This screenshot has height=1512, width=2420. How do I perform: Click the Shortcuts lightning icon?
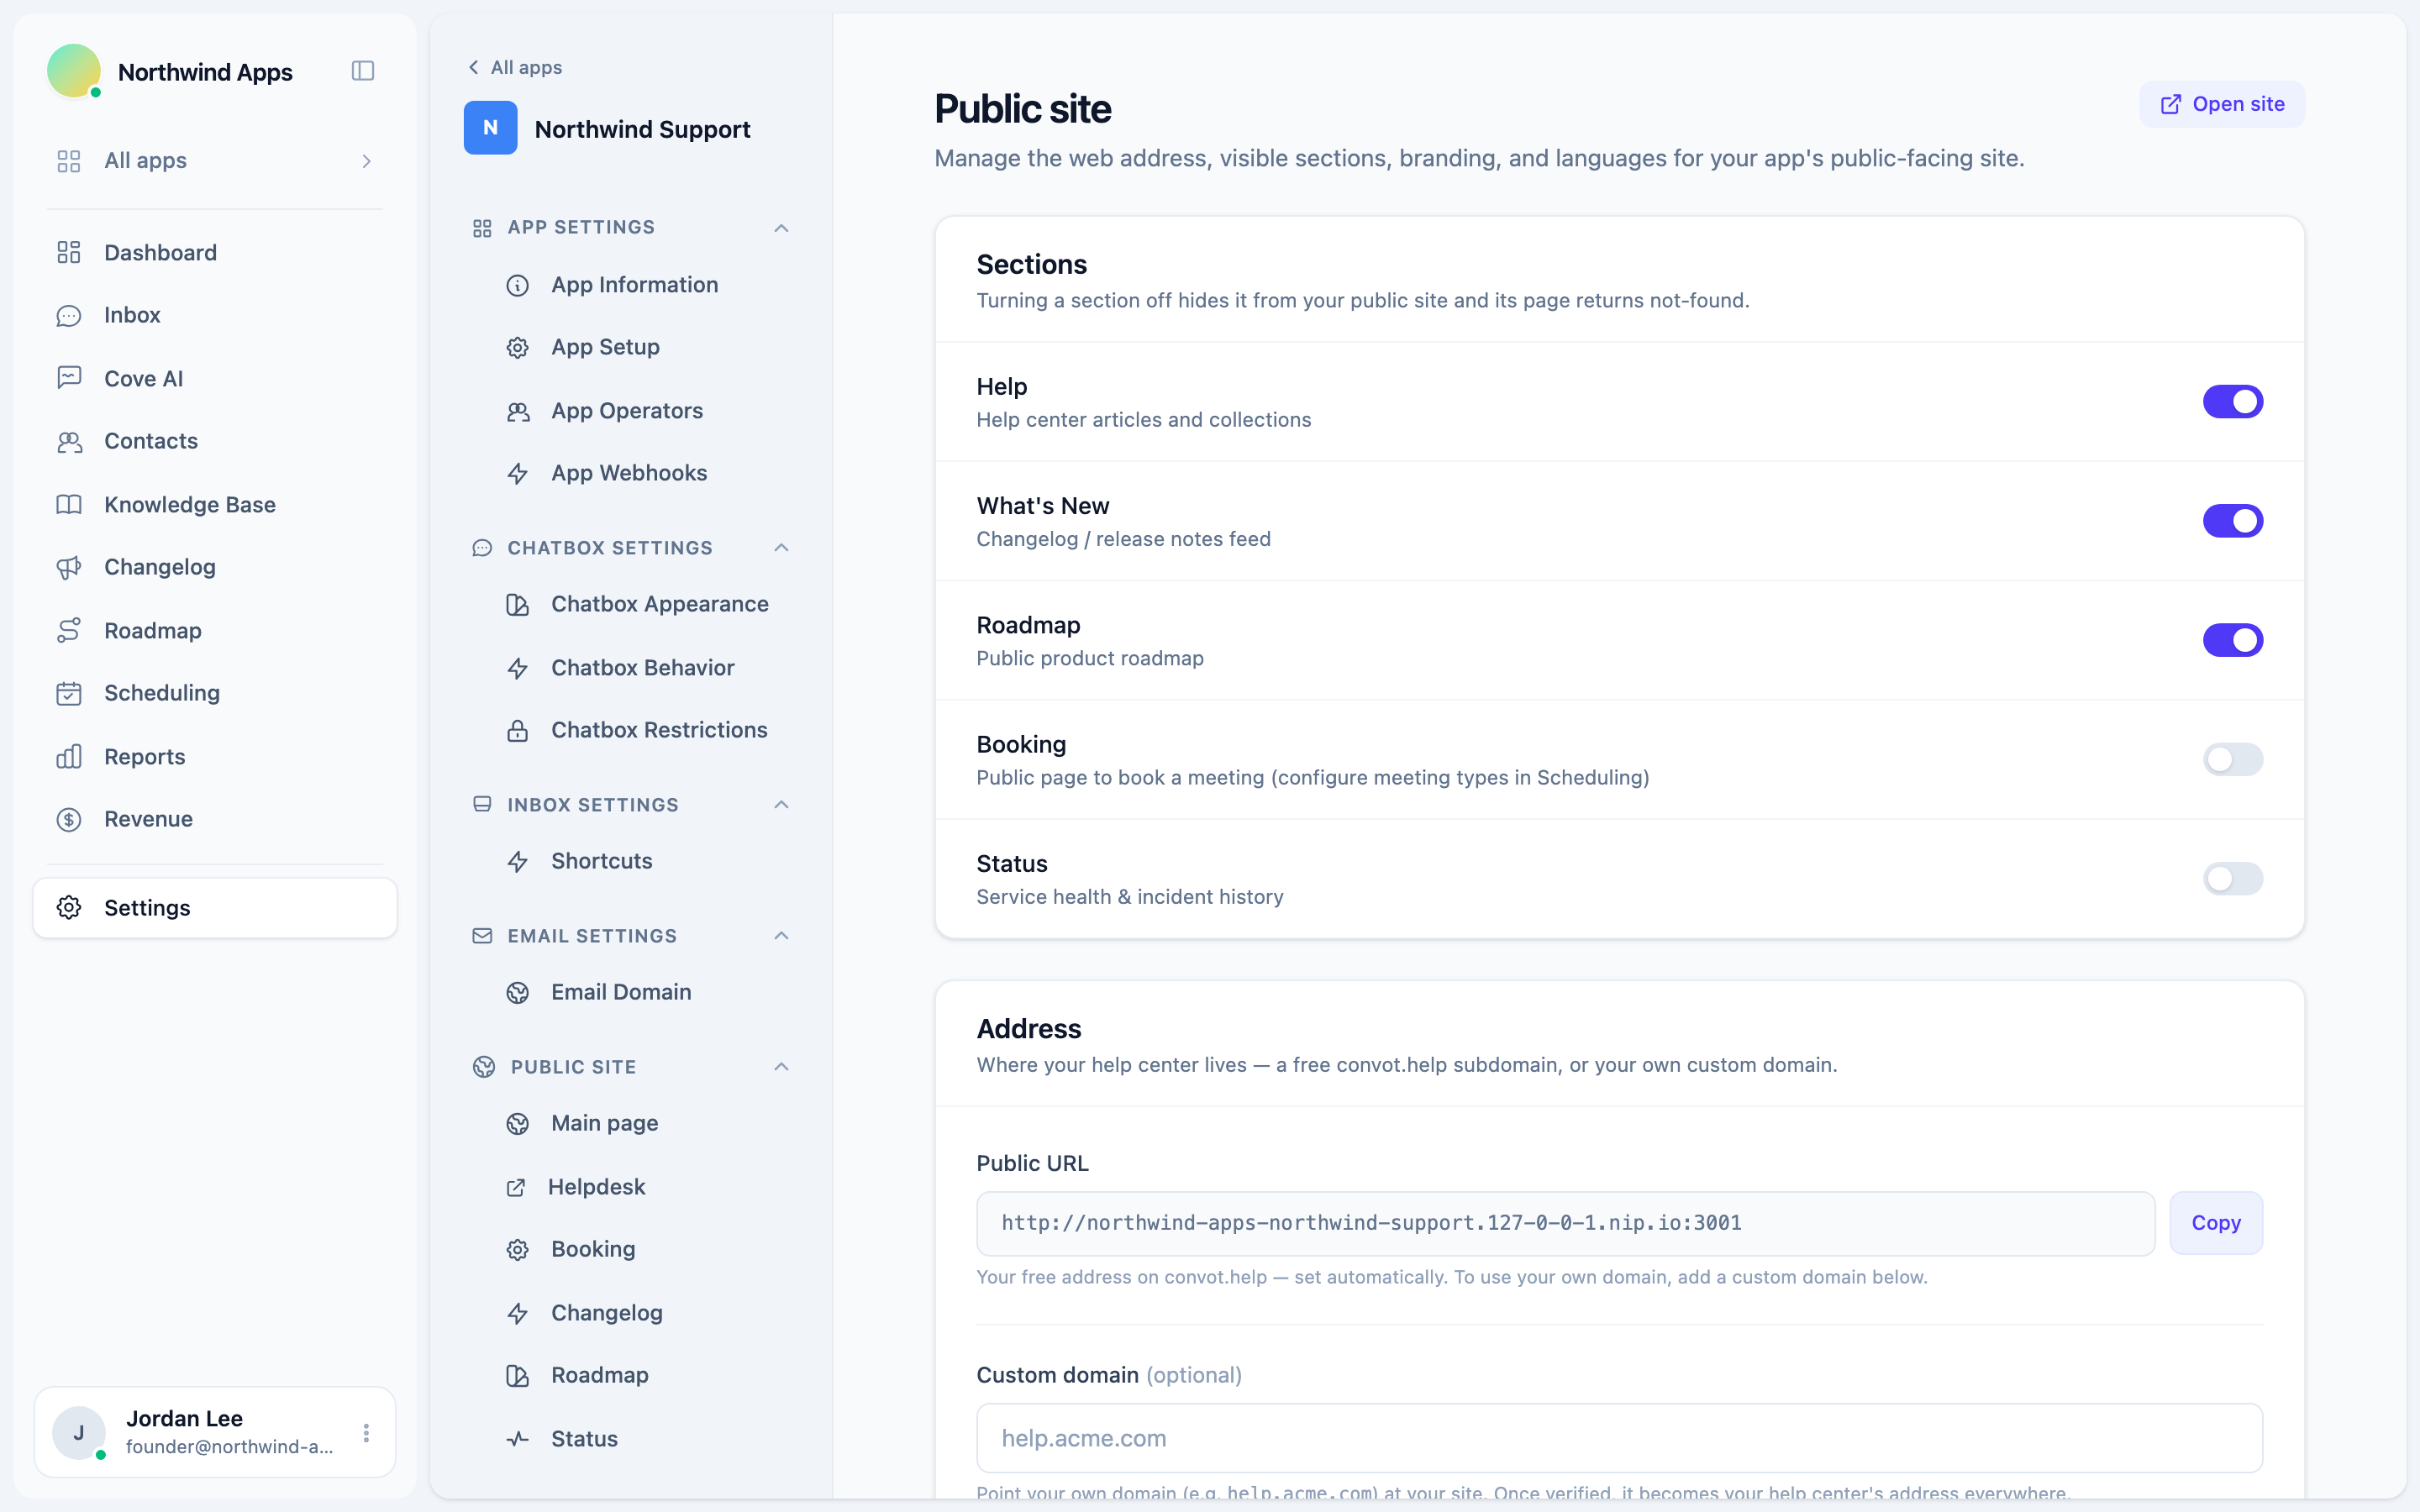517,861
